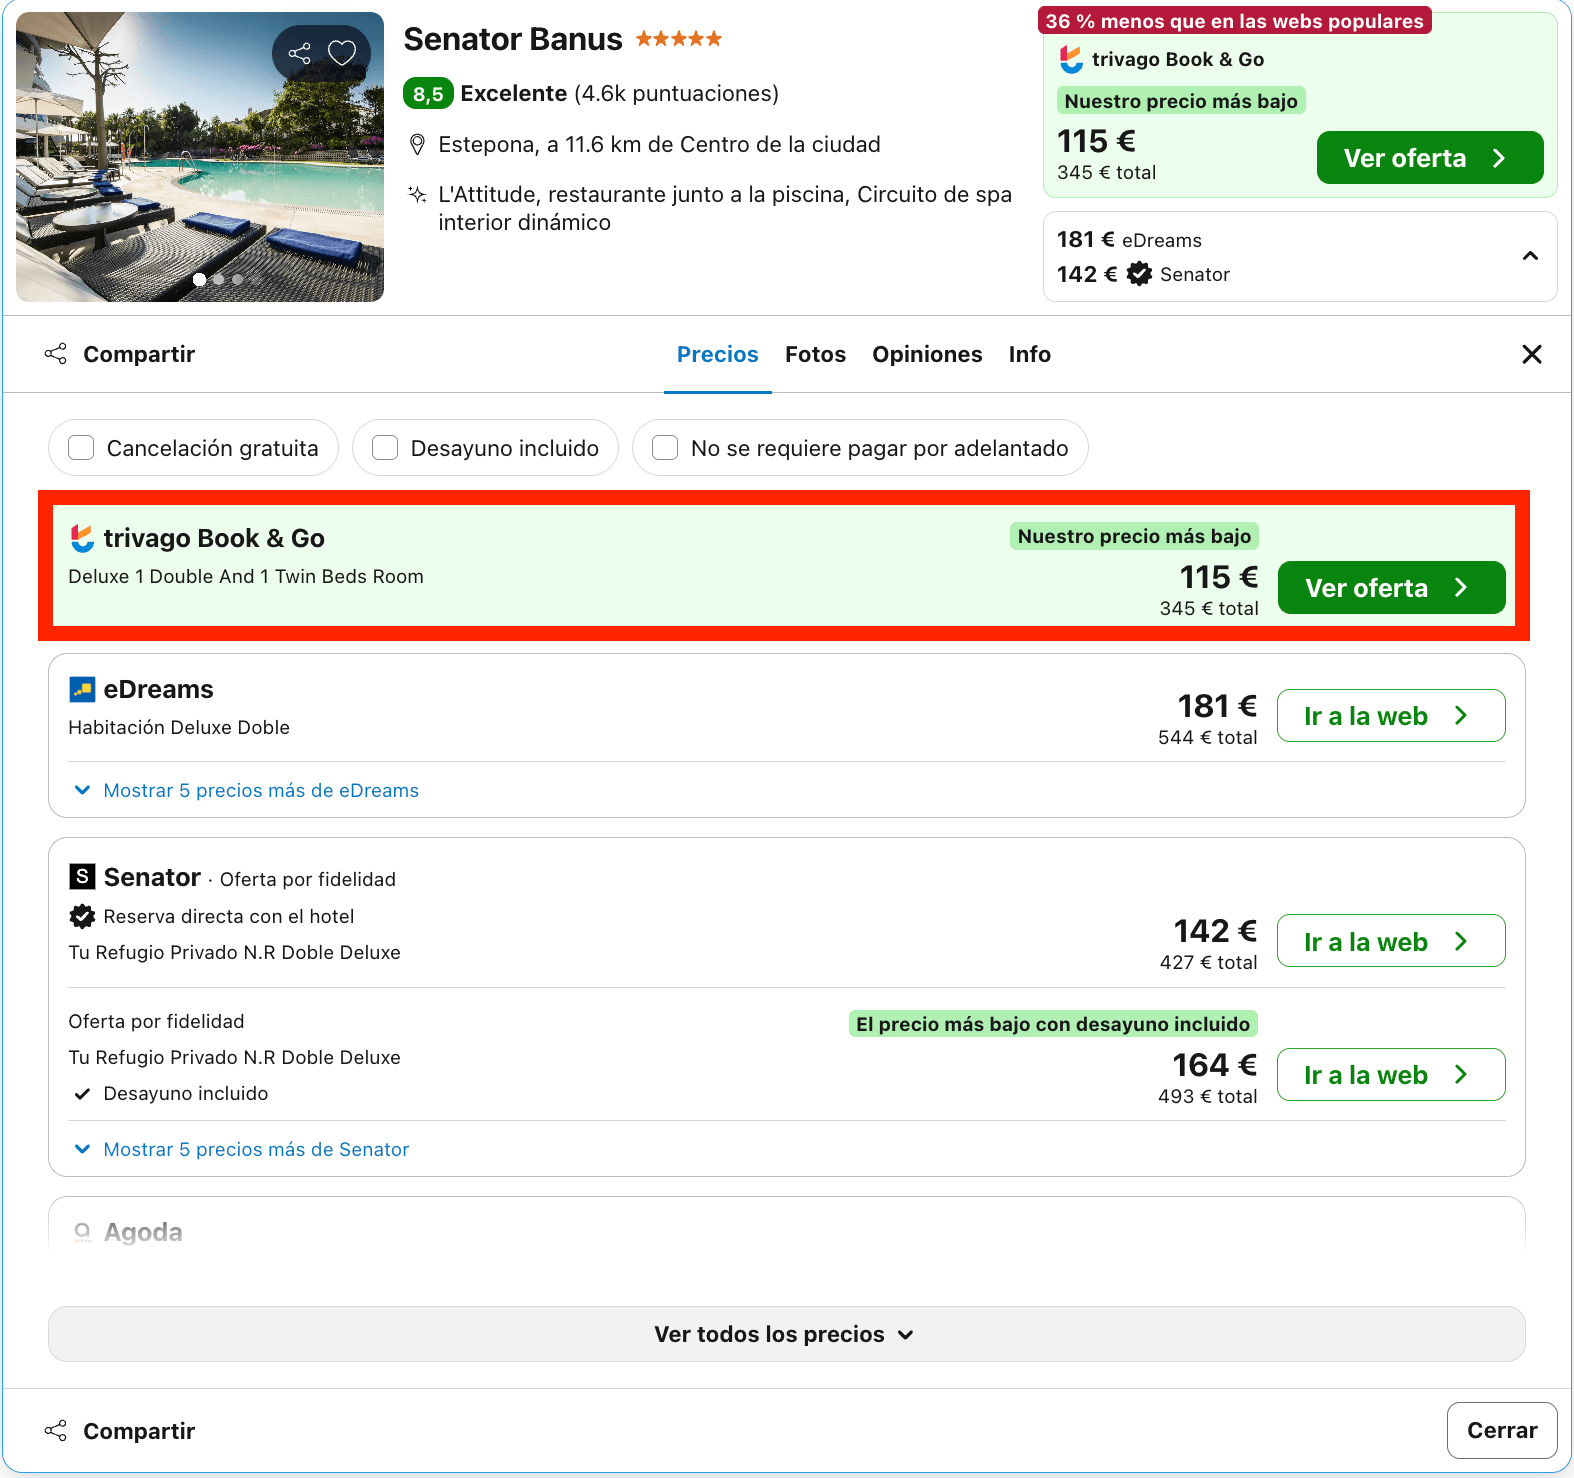Open the Fotos tab
Screen dimensions: 1574x1478
816,354
